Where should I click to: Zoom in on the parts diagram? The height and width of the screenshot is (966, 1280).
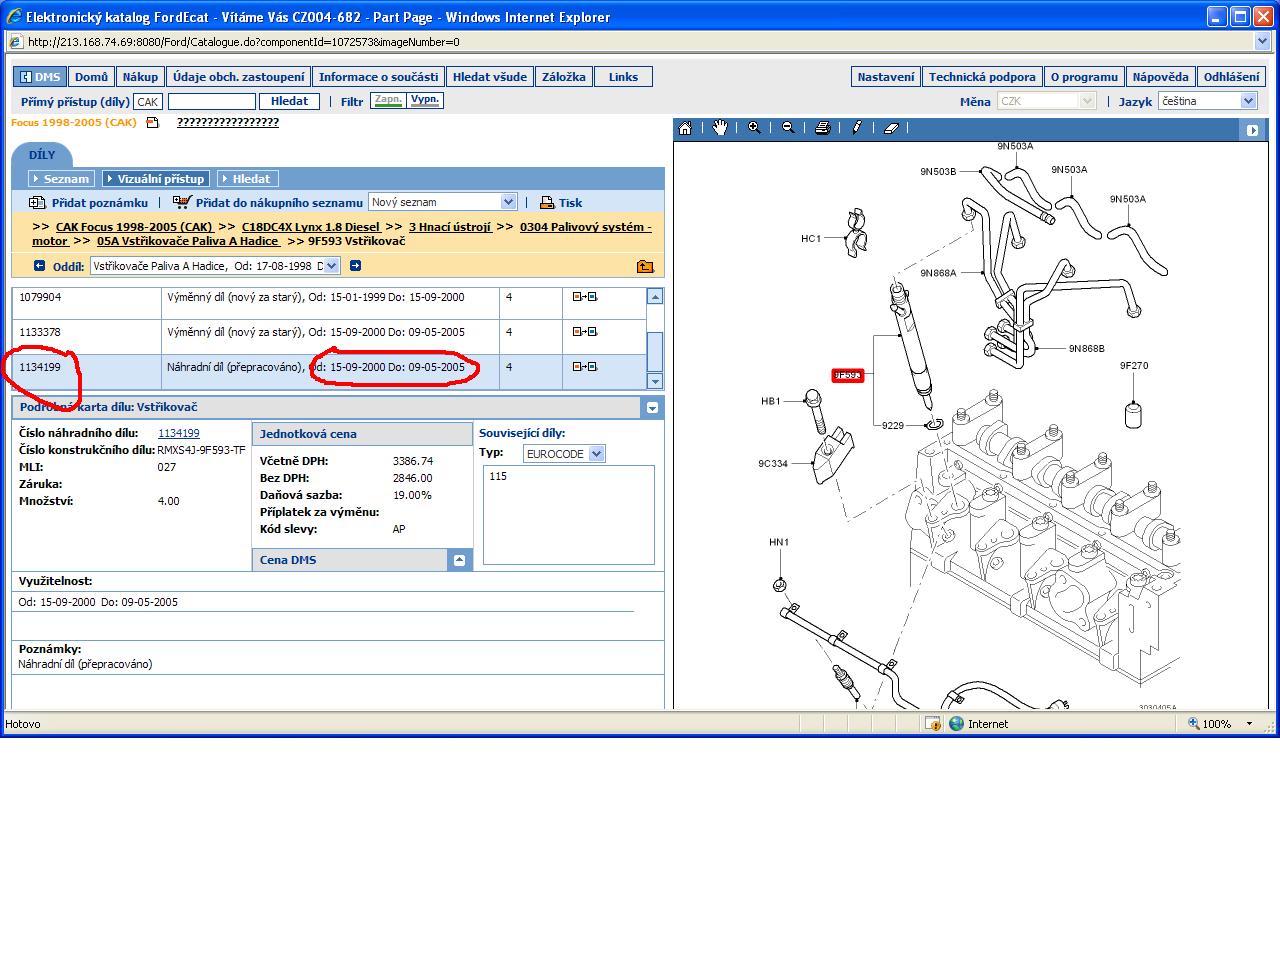click(754, 128)
